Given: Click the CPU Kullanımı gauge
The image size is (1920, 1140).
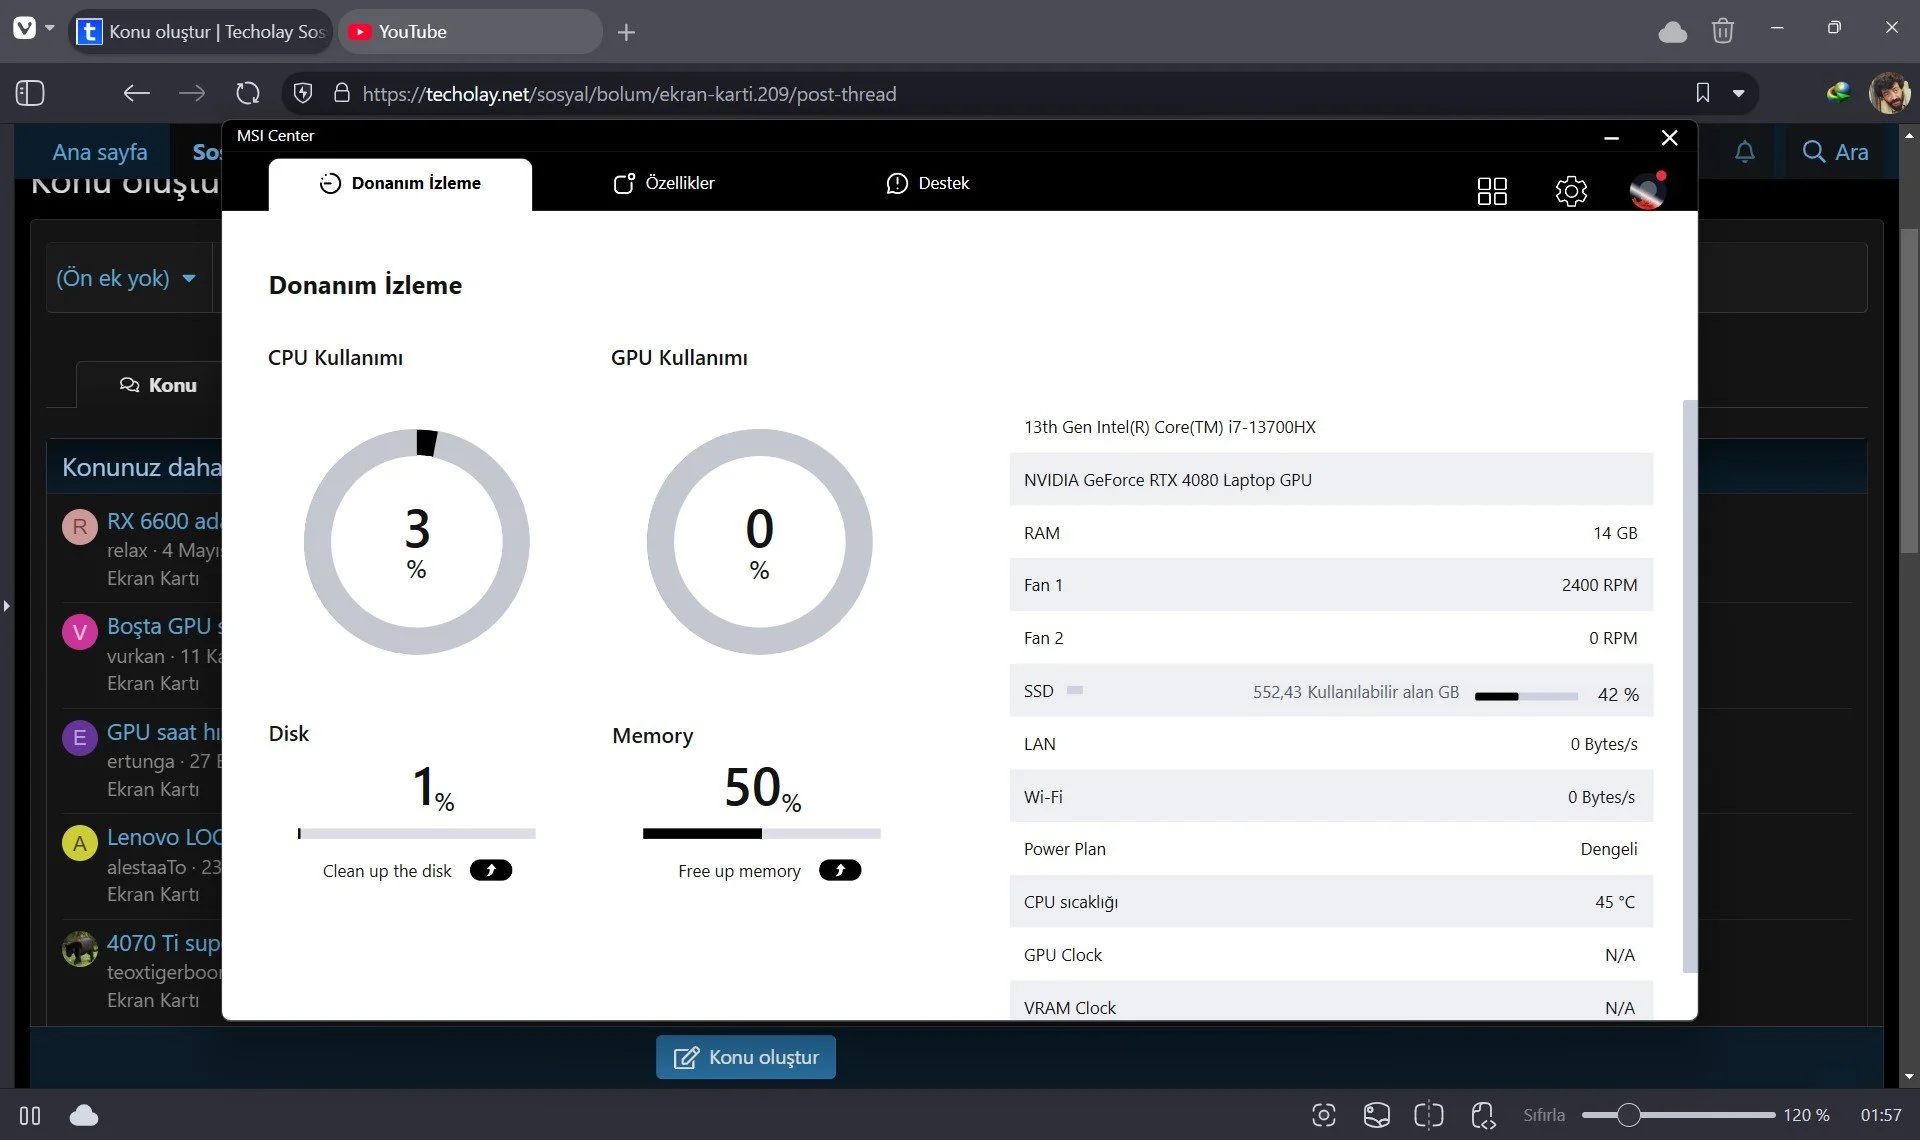Looking at the screenshot, I should (x=417, y=542).
